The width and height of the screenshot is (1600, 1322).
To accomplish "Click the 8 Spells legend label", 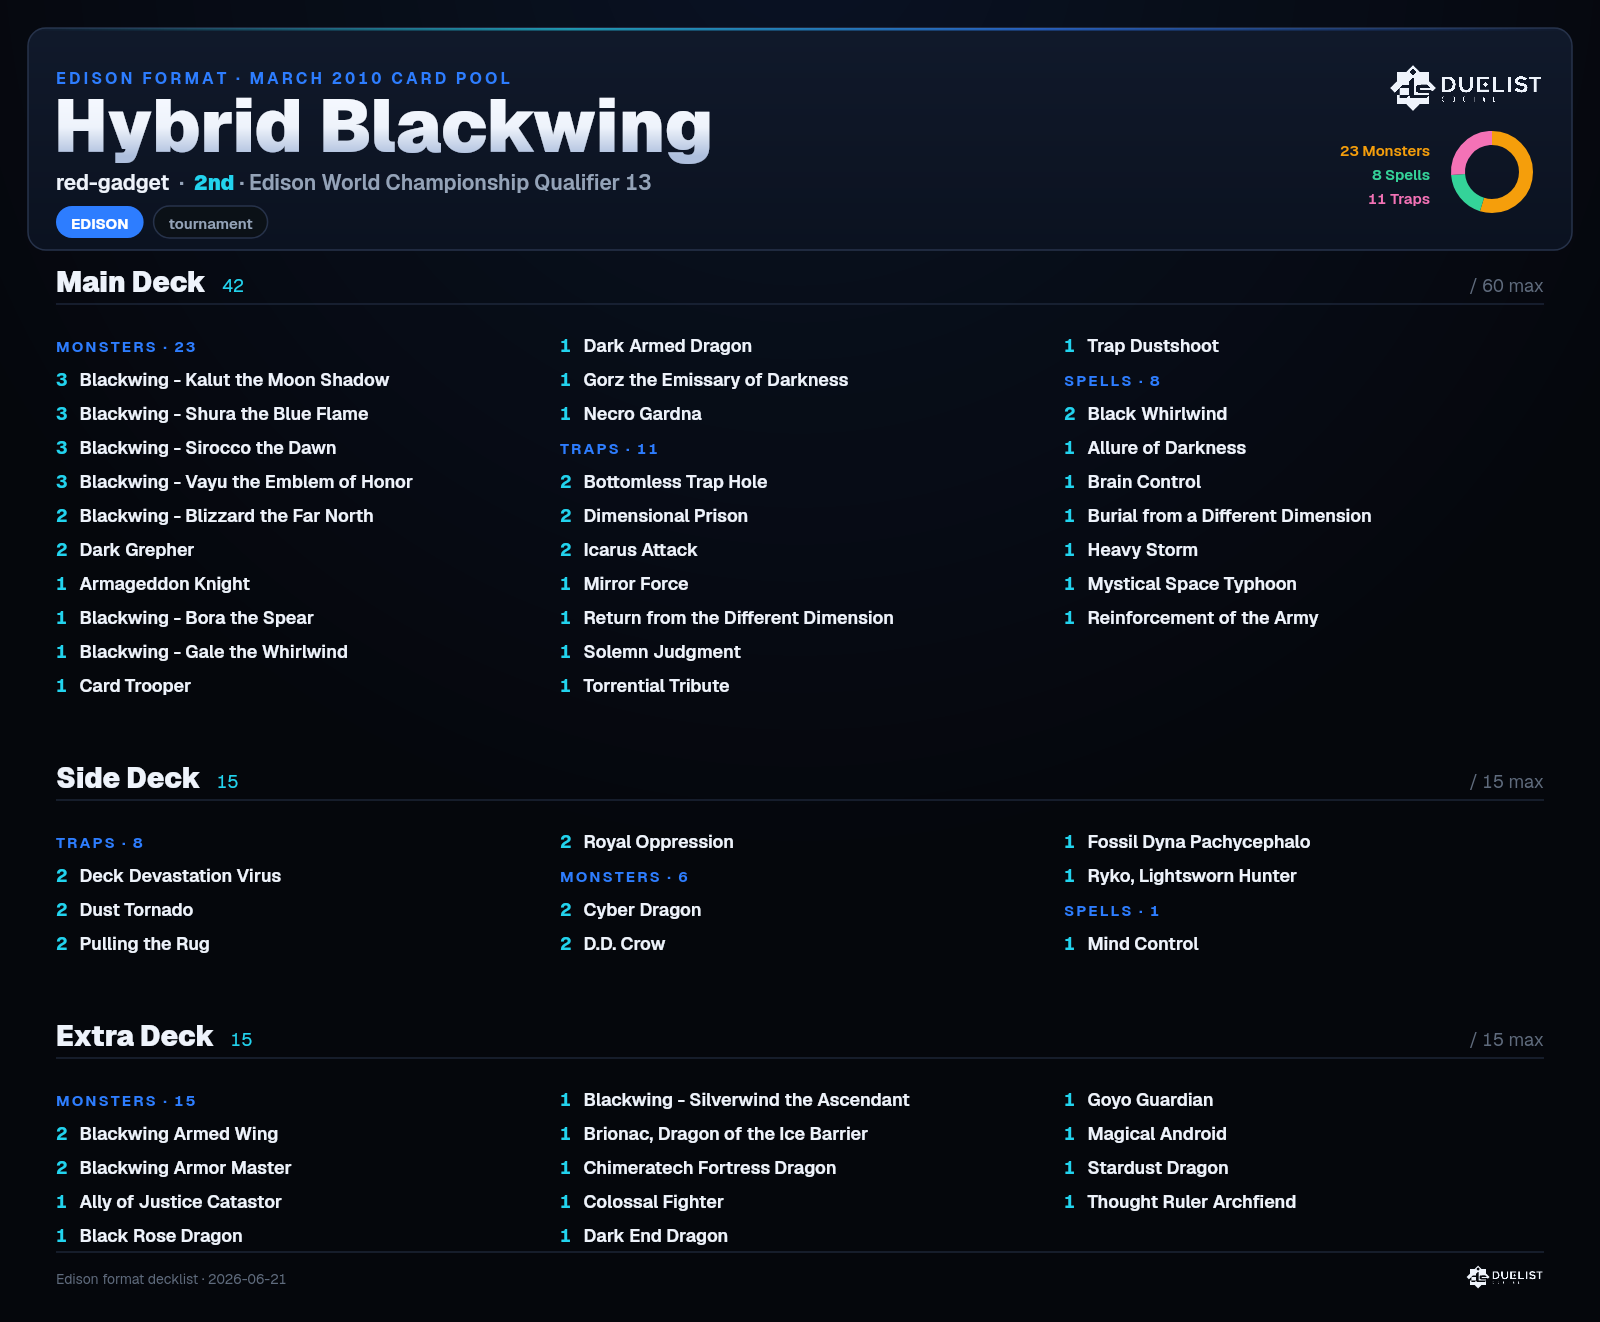I will pyautogui.click(x=1401, y=175).
